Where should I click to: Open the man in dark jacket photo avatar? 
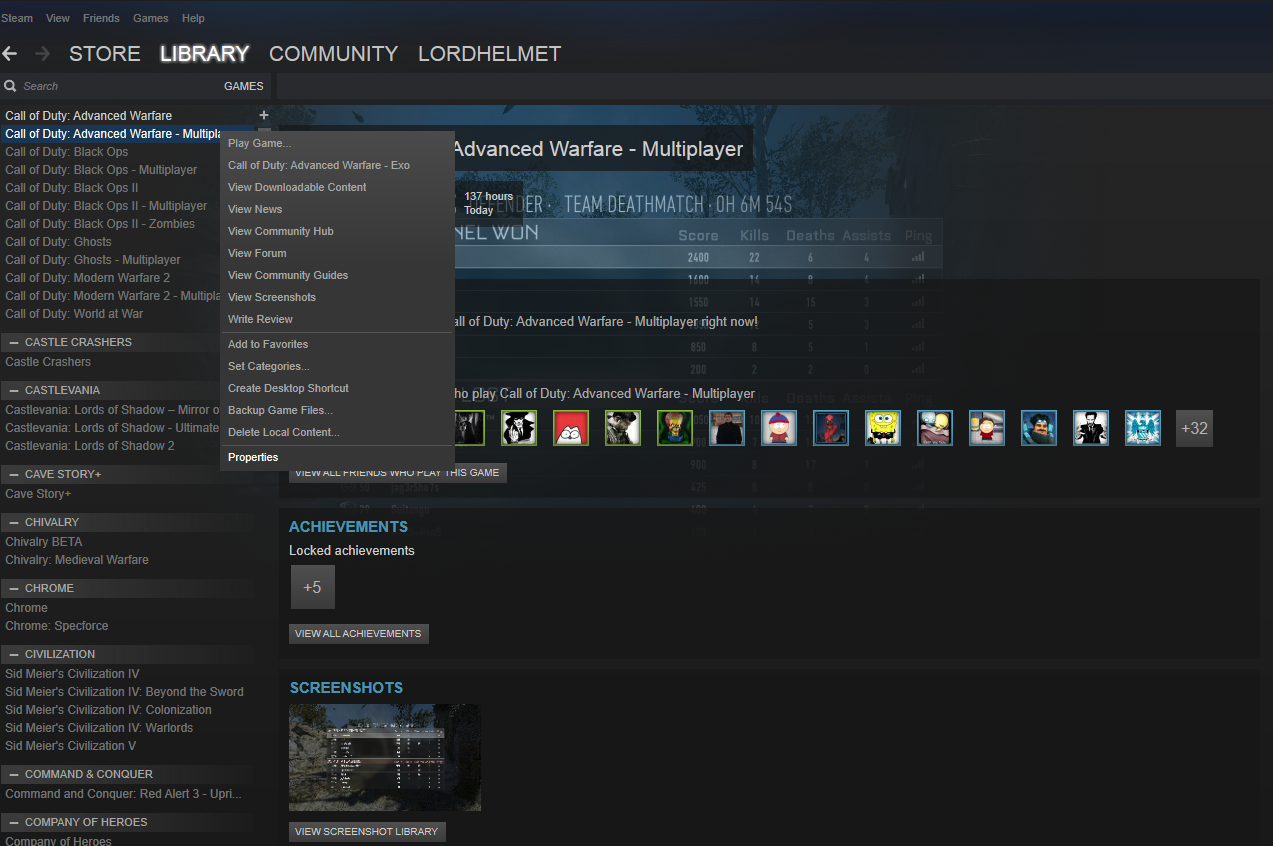727,428
